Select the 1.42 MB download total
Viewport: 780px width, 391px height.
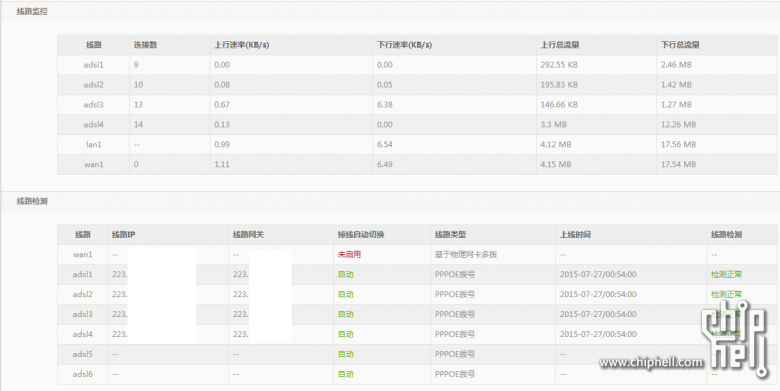coord(677,85)
